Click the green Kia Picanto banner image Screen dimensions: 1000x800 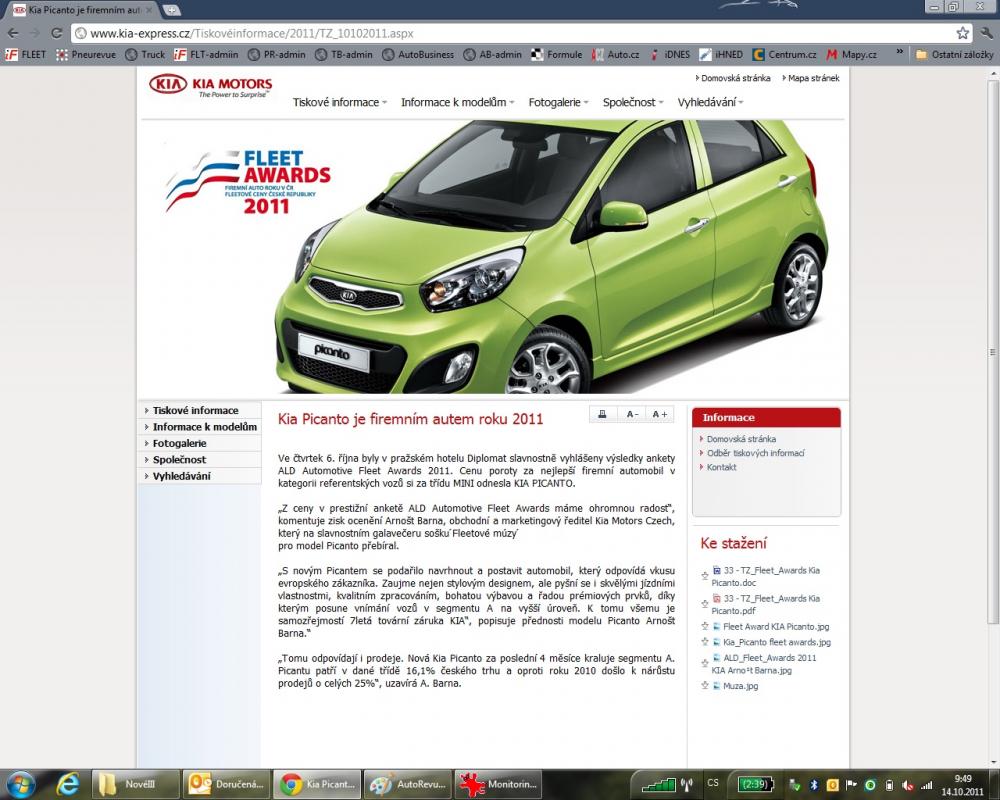550,256
